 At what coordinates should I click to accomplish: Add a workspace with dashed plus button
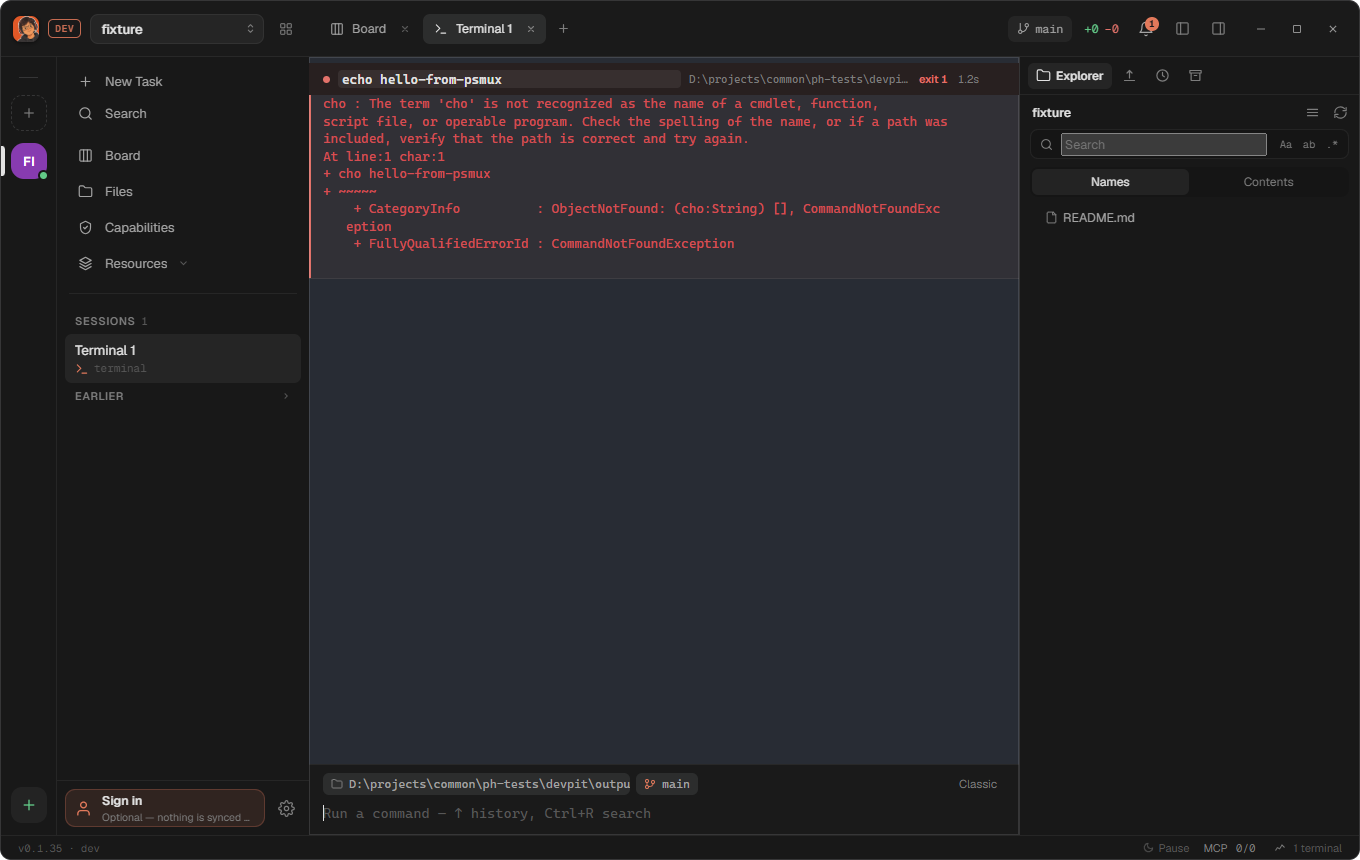[29, 113]
